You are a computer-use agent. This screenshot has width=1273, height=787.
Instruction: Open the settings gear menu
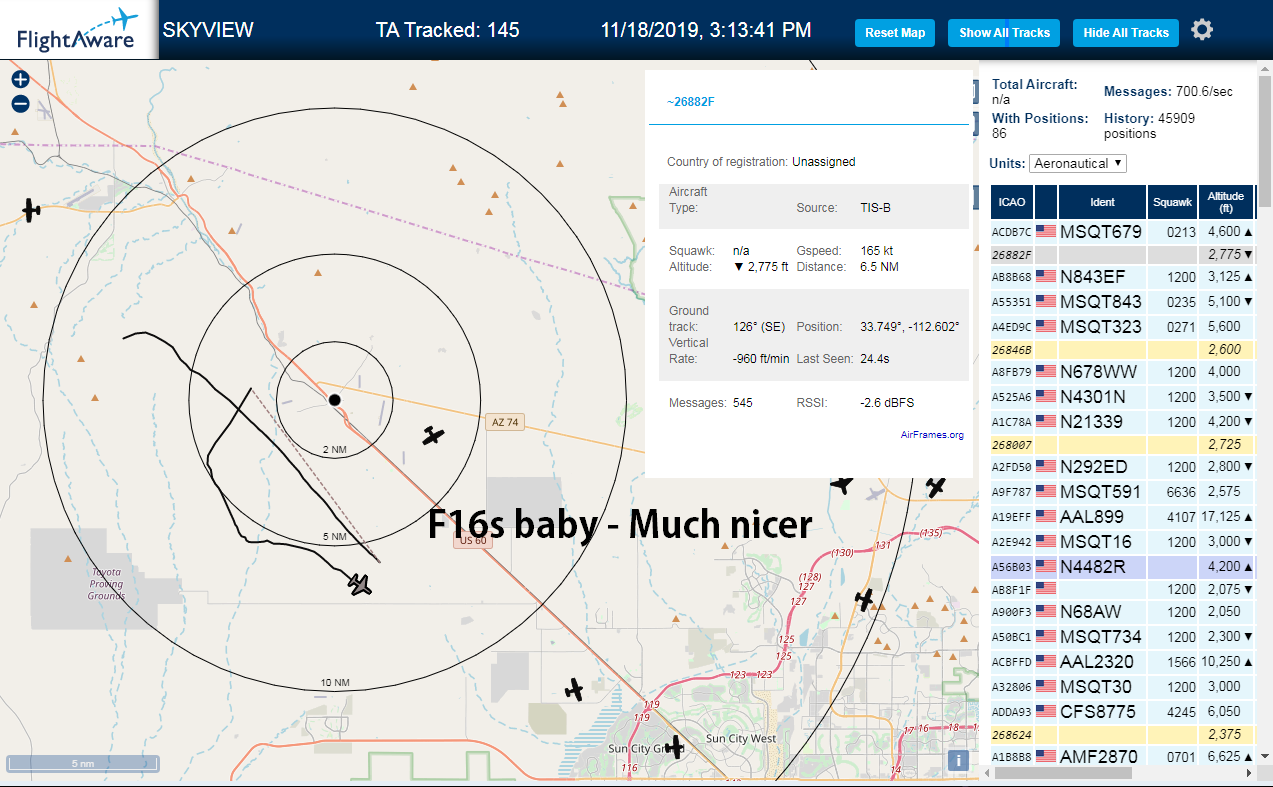1202,30
